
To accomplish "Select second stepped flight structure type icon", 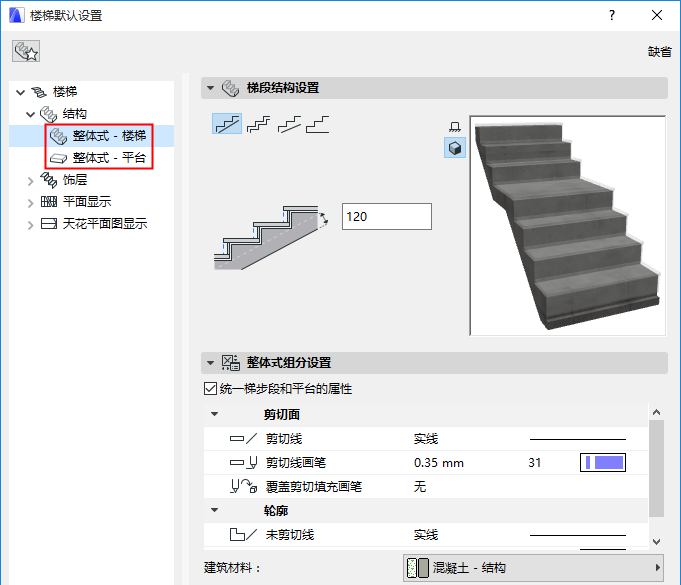I will (x=258, y=124).
